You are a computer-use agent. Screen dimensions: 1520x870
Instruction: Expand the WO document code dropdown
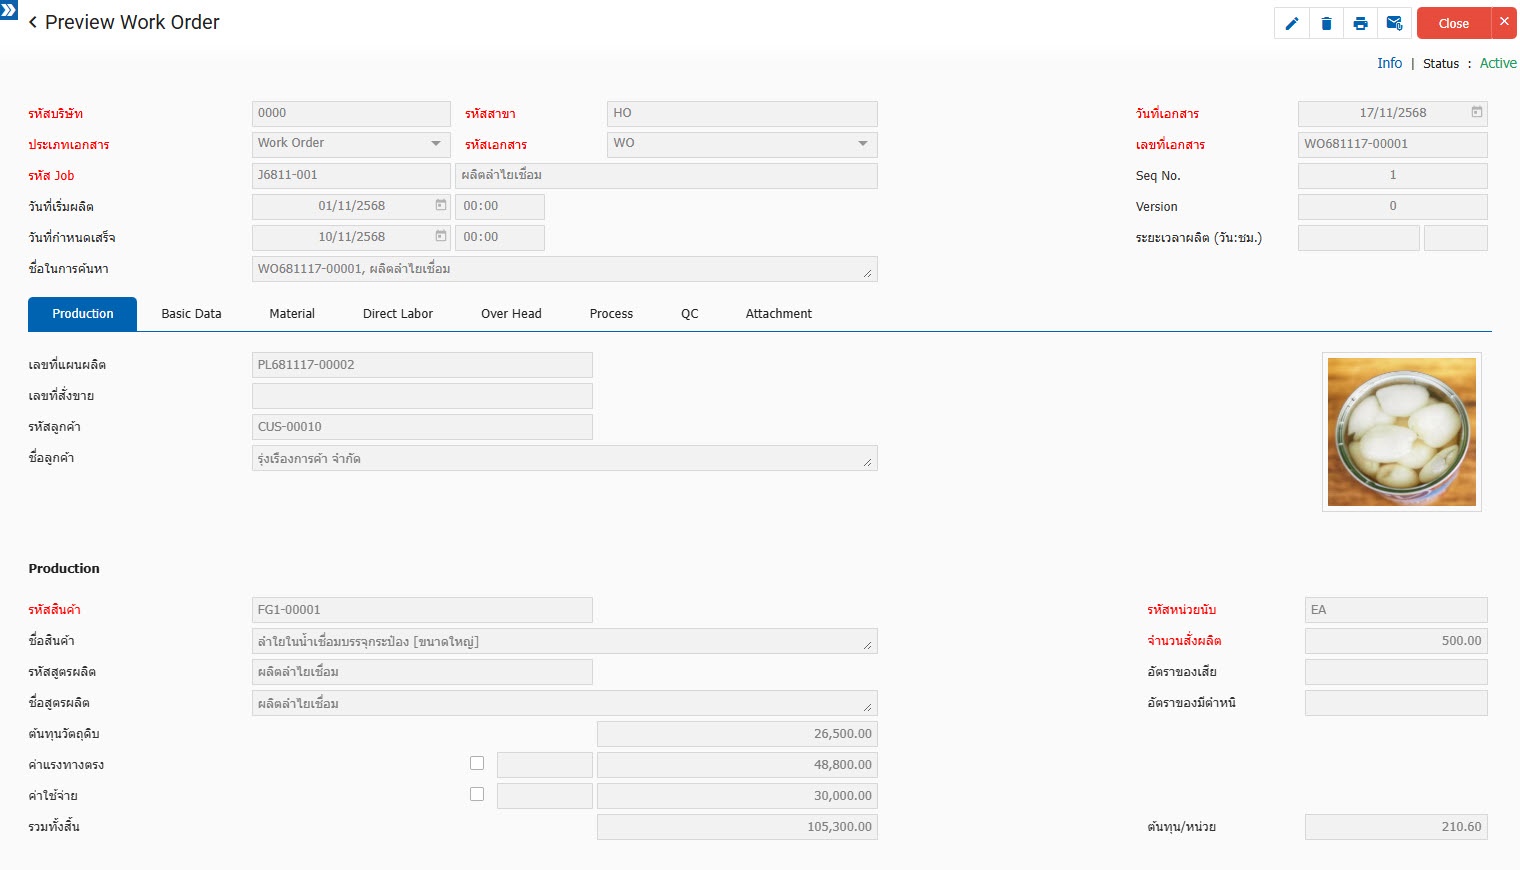click(862, 143)
